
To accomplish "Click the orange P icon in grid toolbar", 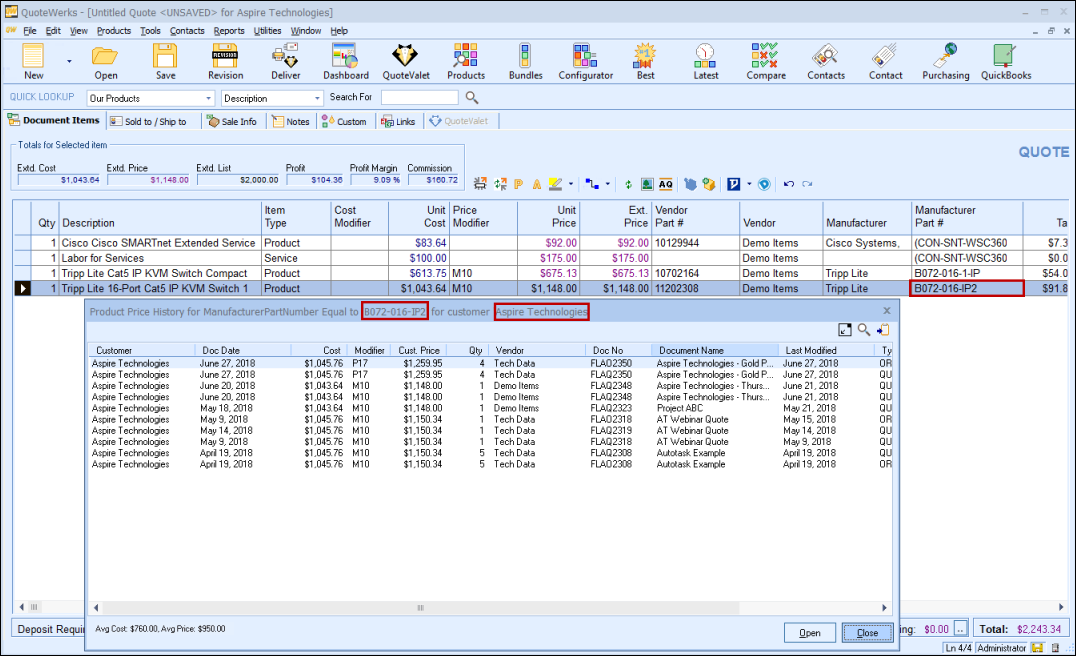I will click(x=518, y=184).
